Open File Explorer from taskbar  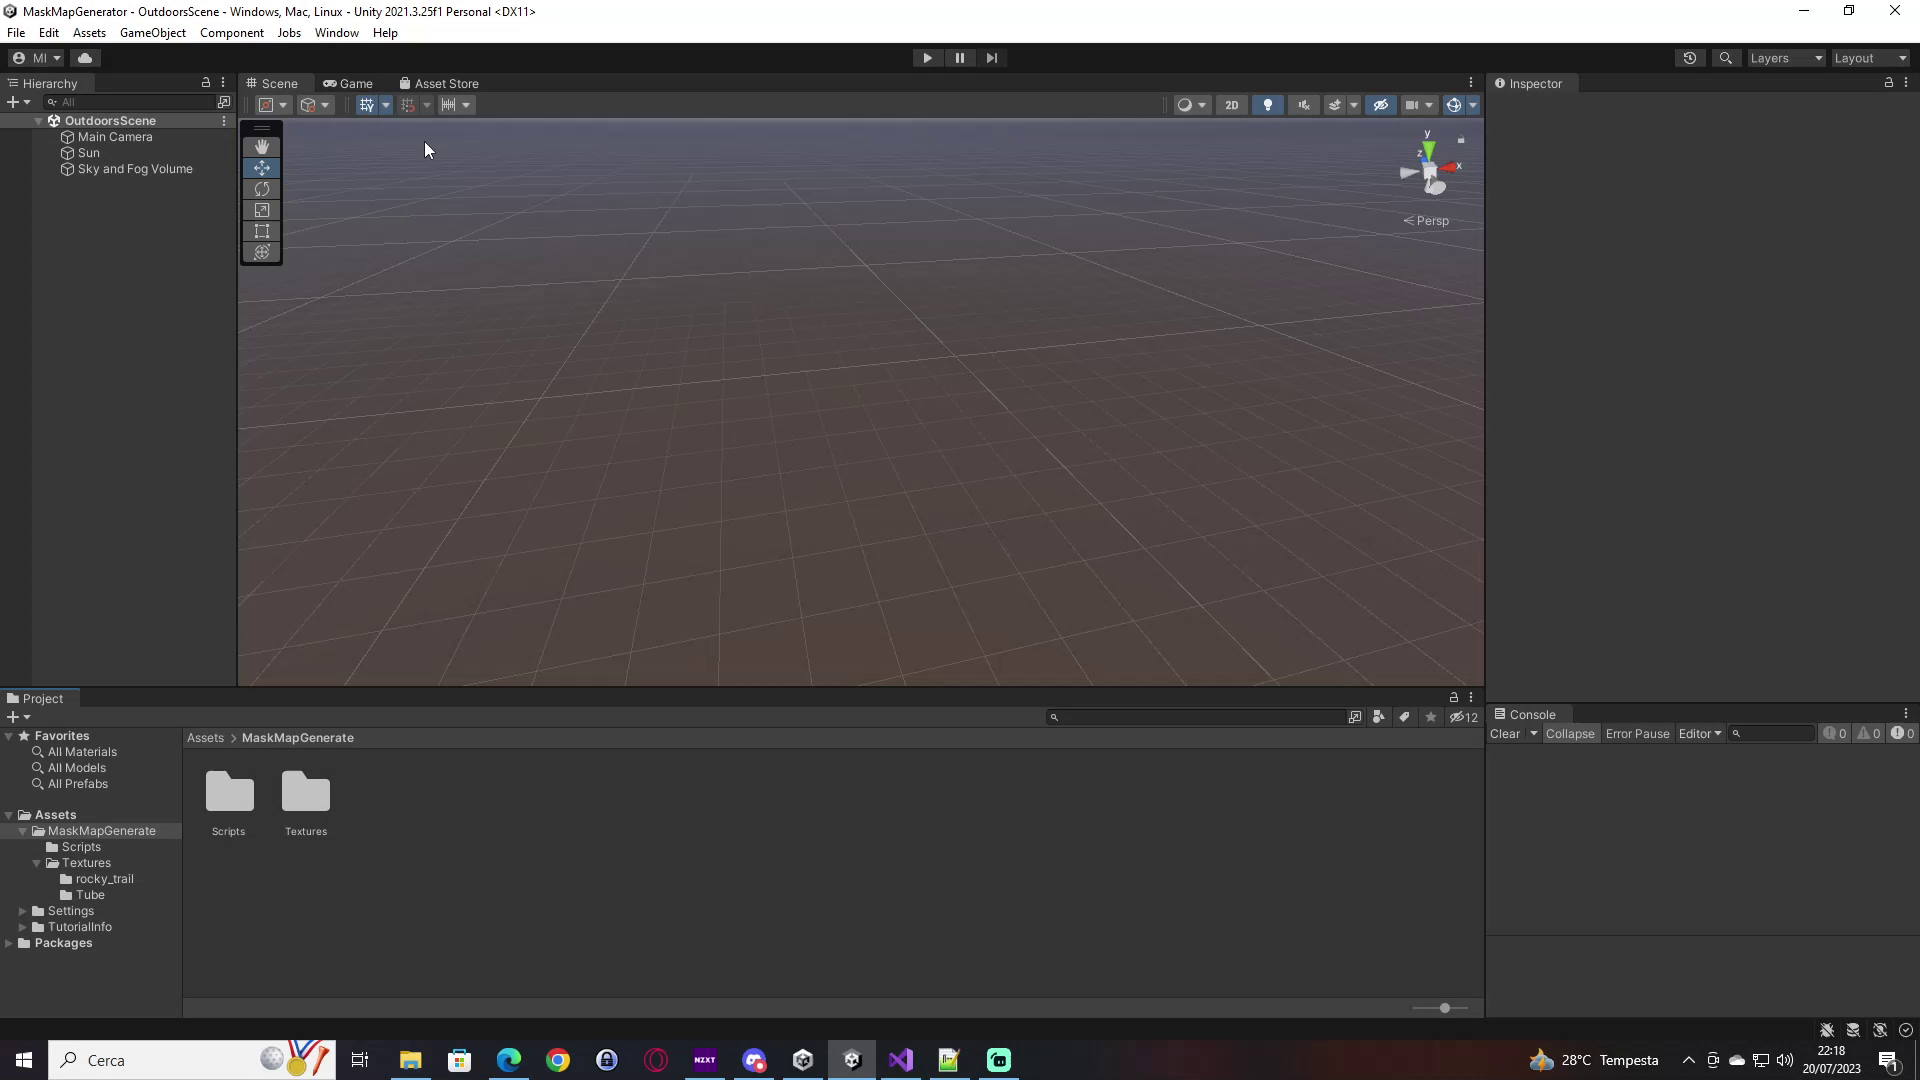pos(410,1060)
